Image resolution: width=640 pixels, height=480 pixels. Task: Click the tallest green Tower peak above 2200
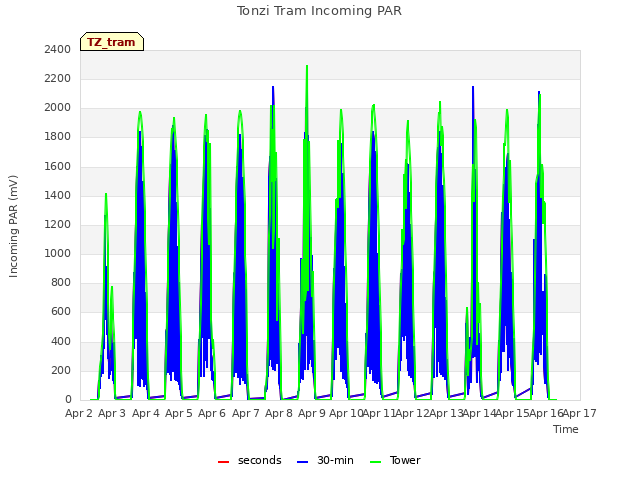(307, 66)
